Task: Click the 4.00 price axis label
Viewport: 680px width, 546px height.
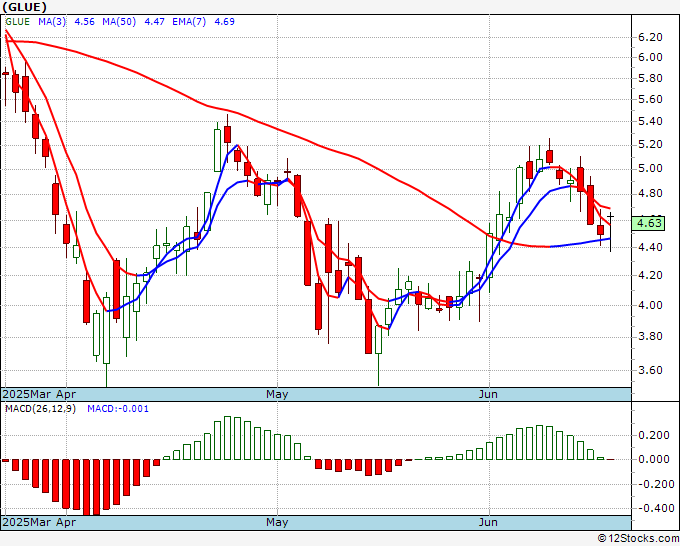Action: (651, 305)
